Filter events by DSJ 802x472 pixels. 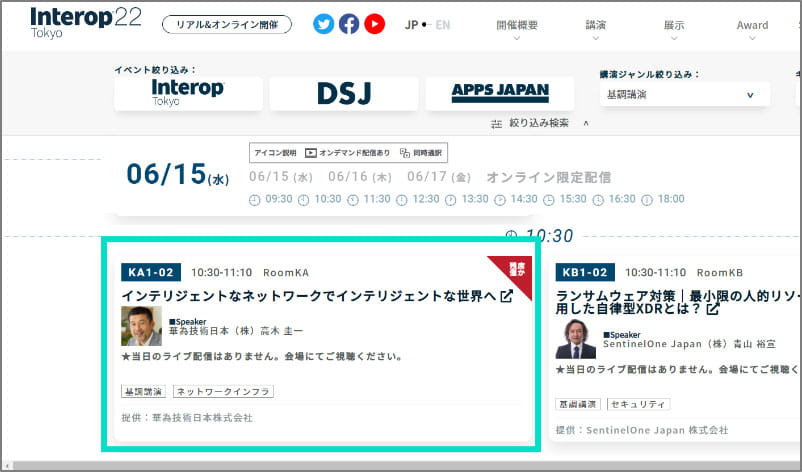pos(344,93)
